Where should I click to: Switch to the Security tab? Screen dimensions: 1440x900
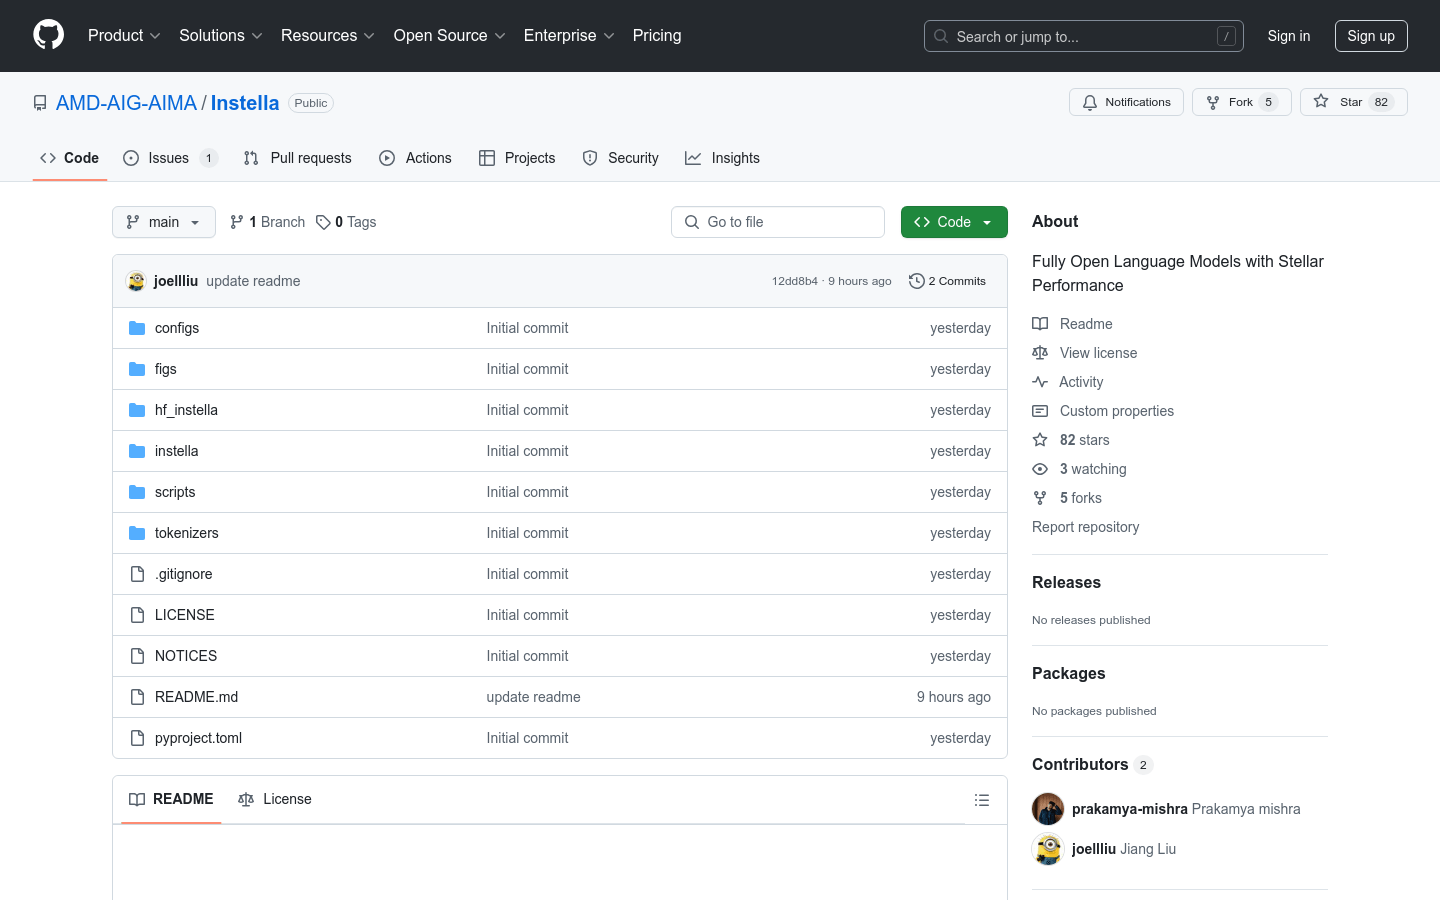coord(621,158)
